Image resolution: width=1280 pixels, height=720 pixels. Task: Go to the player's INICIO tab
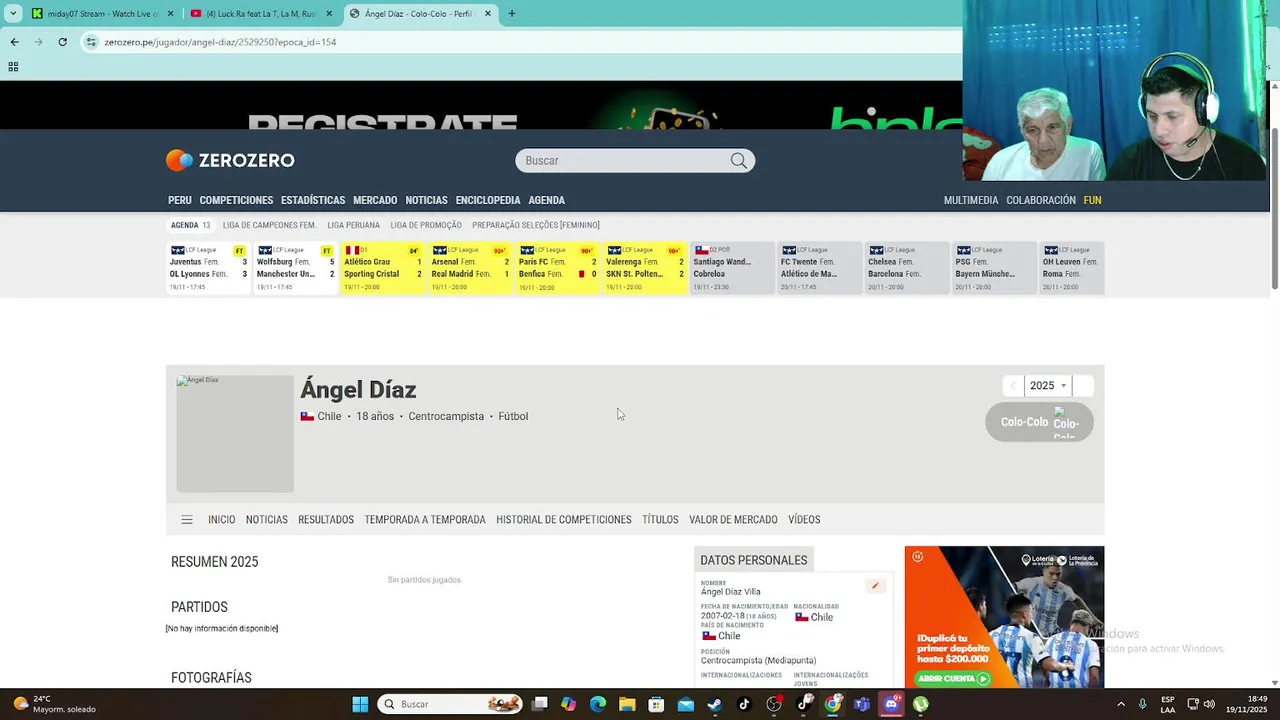click(221, 520)
